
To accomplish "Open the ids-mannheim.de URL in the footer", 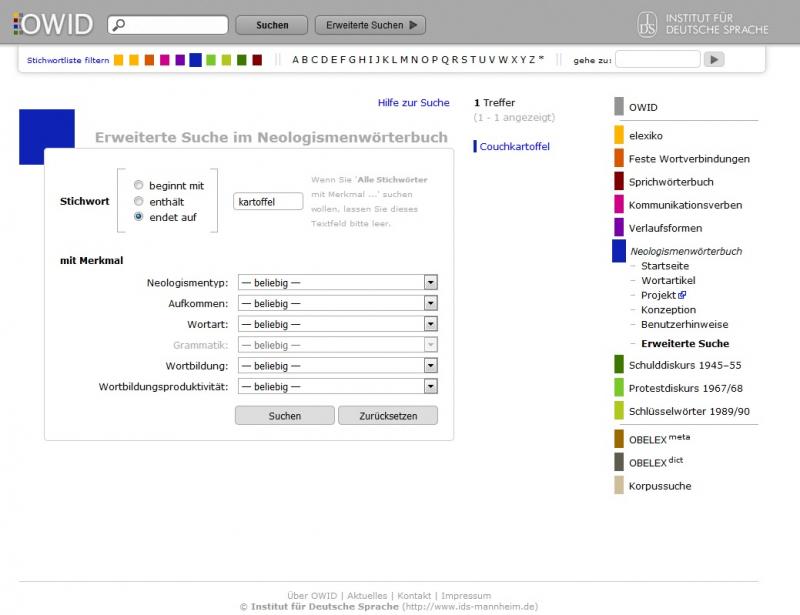I will (x=470, y=607).
